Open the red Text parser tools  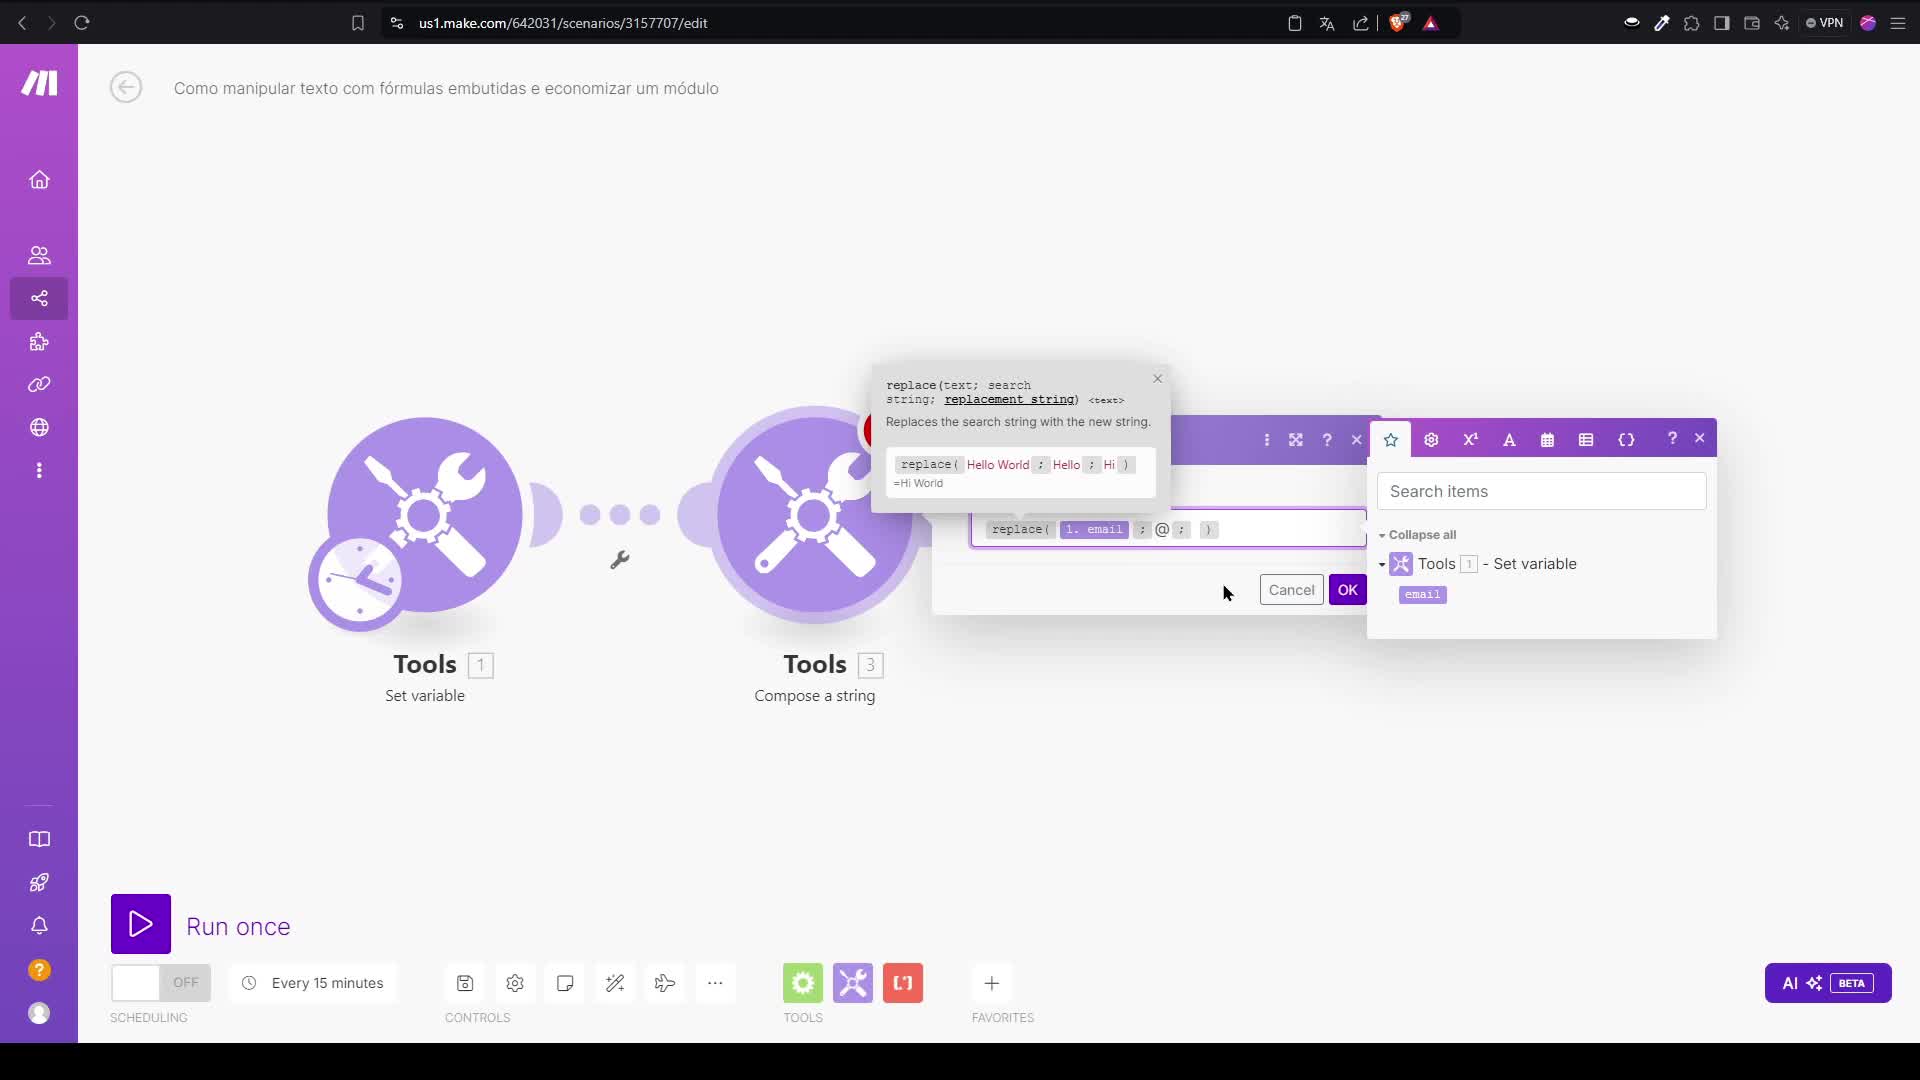click(903, 983)
